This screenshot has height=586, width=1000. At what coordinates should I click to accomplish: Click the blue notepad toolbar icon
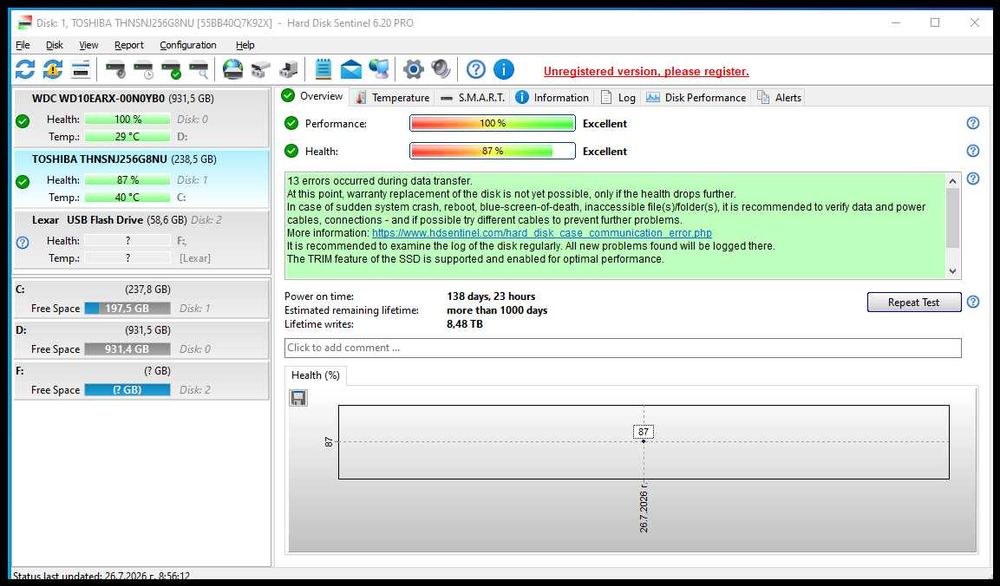[x=323, y=70]
